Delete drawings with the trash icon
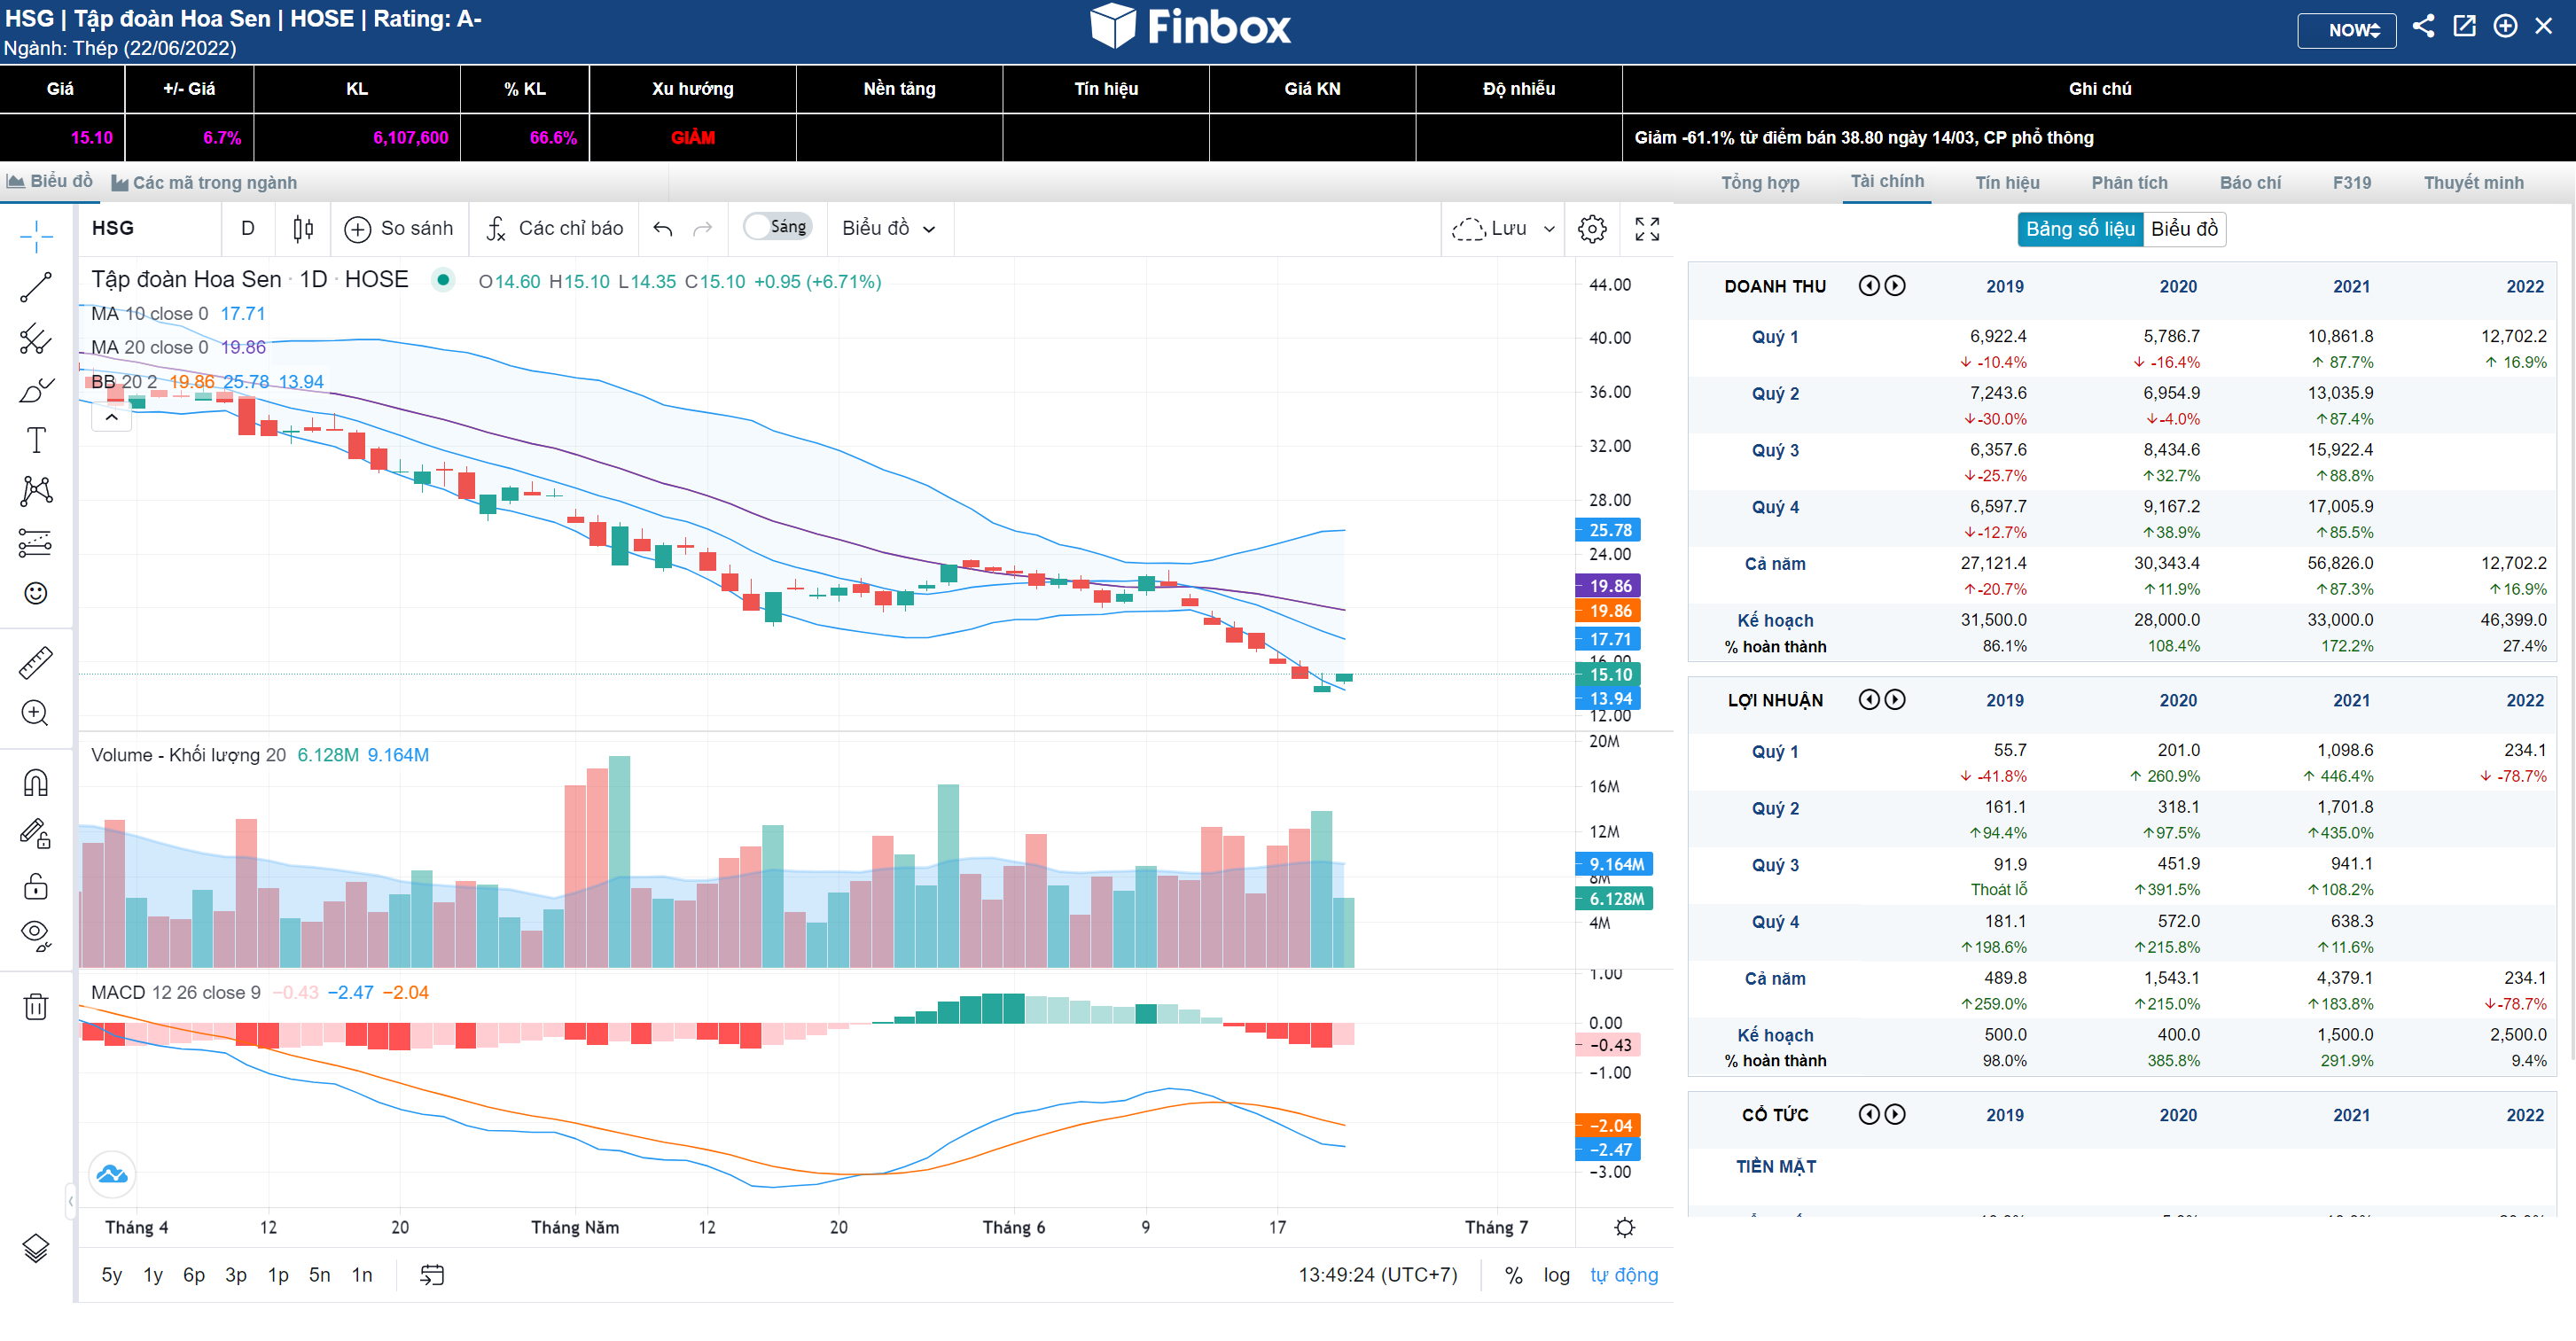Image resolution: width=2576 pixels, height=1341 pixels. pyautogui.click(x=36, y=1006)
